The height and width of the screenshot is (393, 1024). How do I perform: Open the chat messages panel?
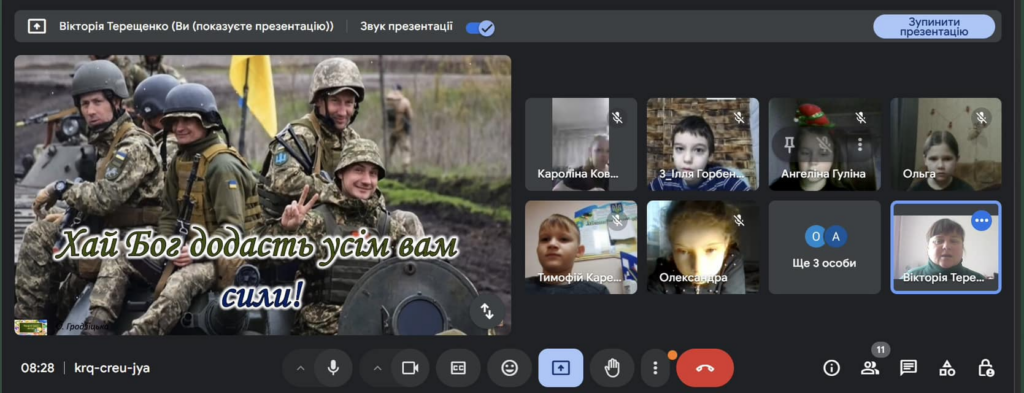908,368
